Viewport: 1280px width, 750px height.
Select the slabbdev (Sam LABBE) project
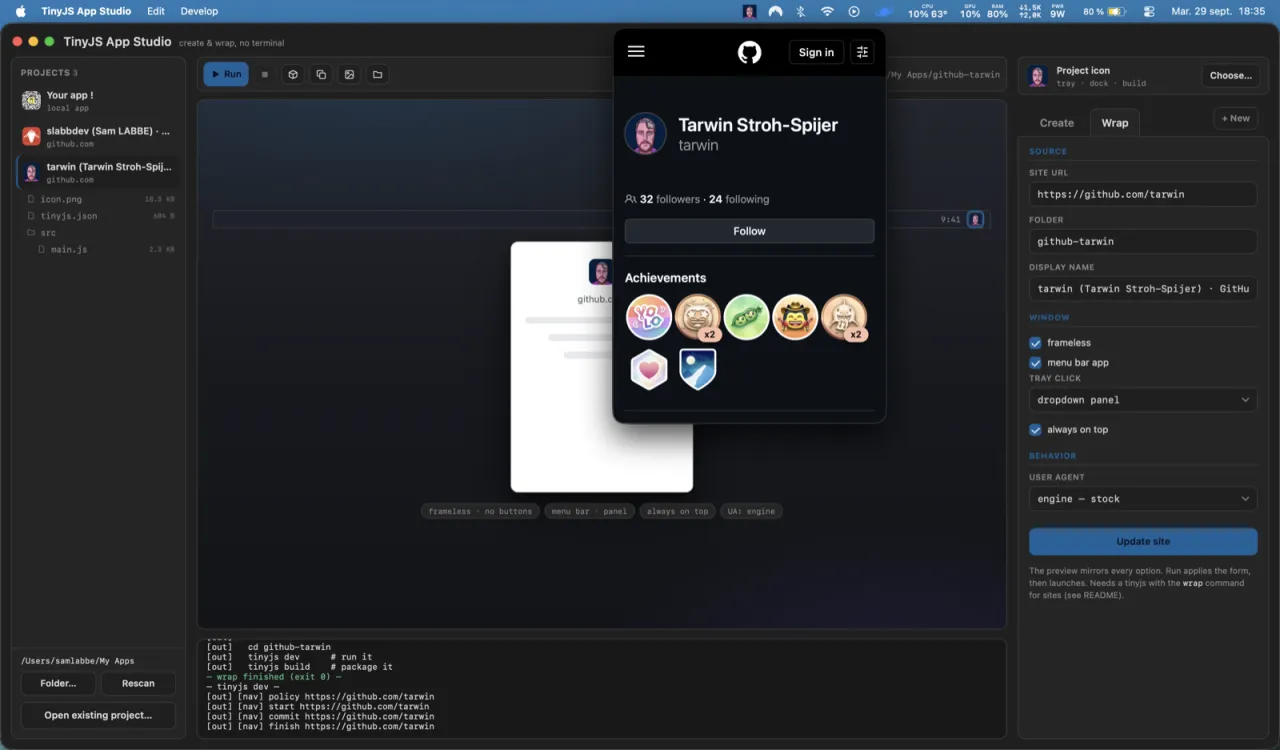pyautogui.click(x=98, y=136)
